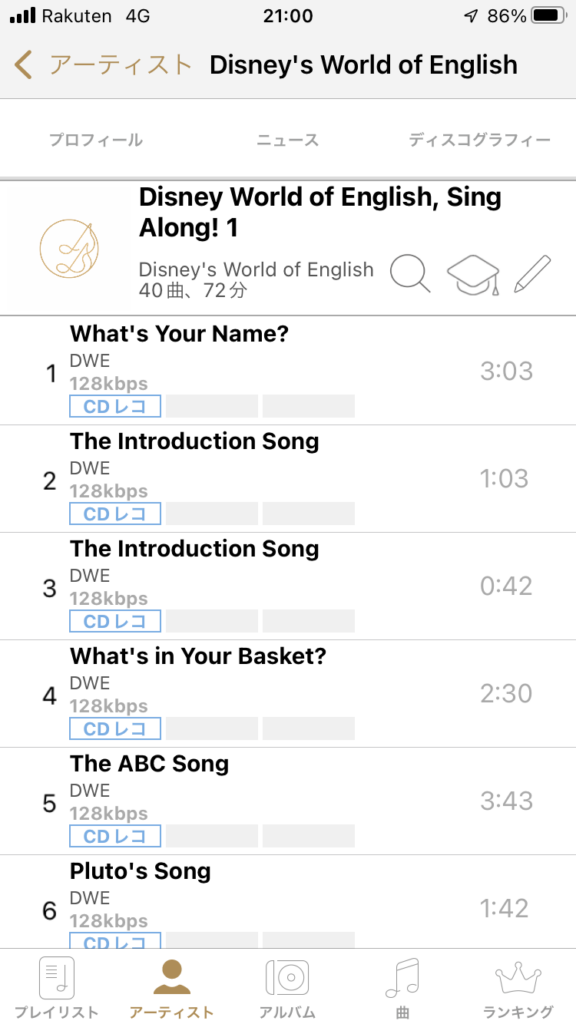Switch to the ニュース tab
Image resolution: width=576 pixels, height=1024 pixels.
pyautogui.click(x=287, y=140)
